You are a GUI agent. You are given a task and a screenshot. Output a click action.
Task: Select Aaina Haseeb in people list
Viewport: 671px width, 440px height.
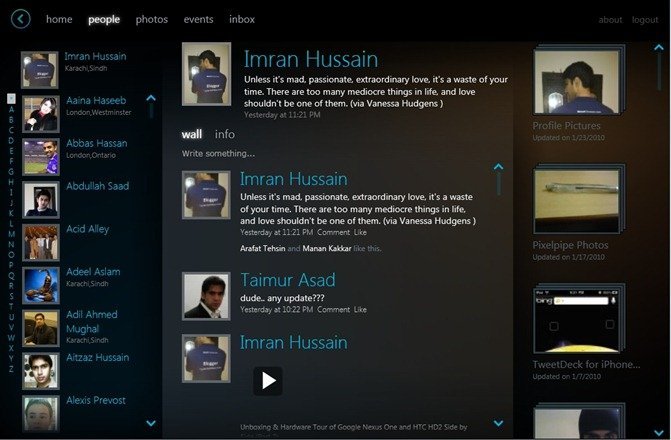click(x=96, y=101)
